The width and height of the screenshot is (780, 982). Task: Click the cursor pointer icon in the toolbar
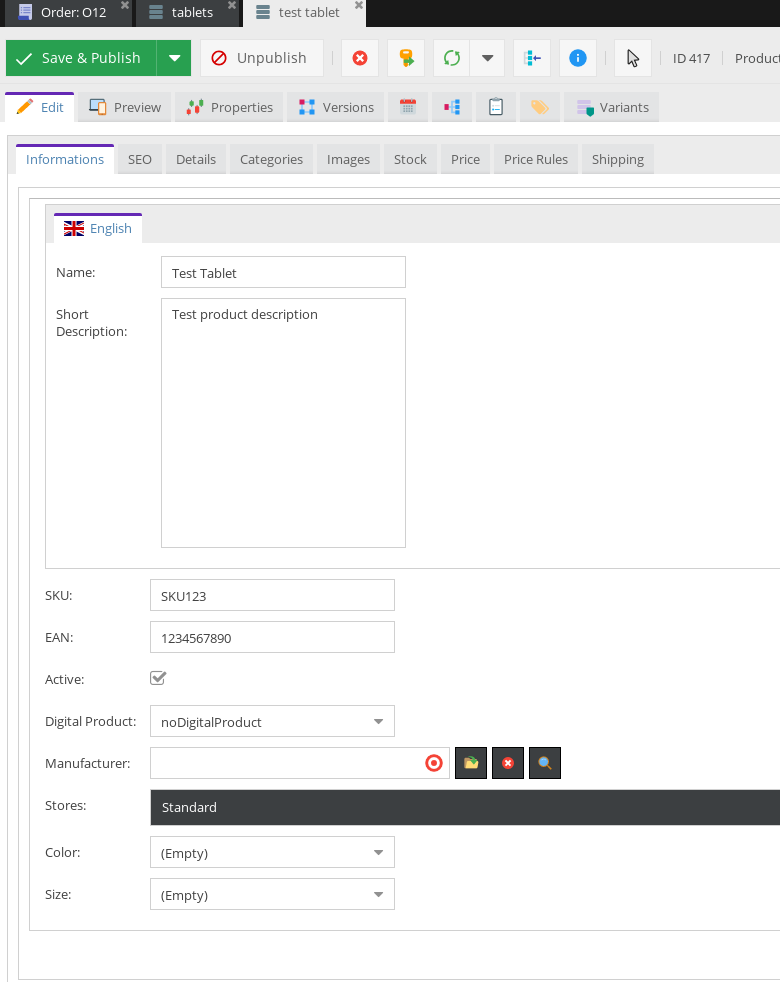click(633, 58)
